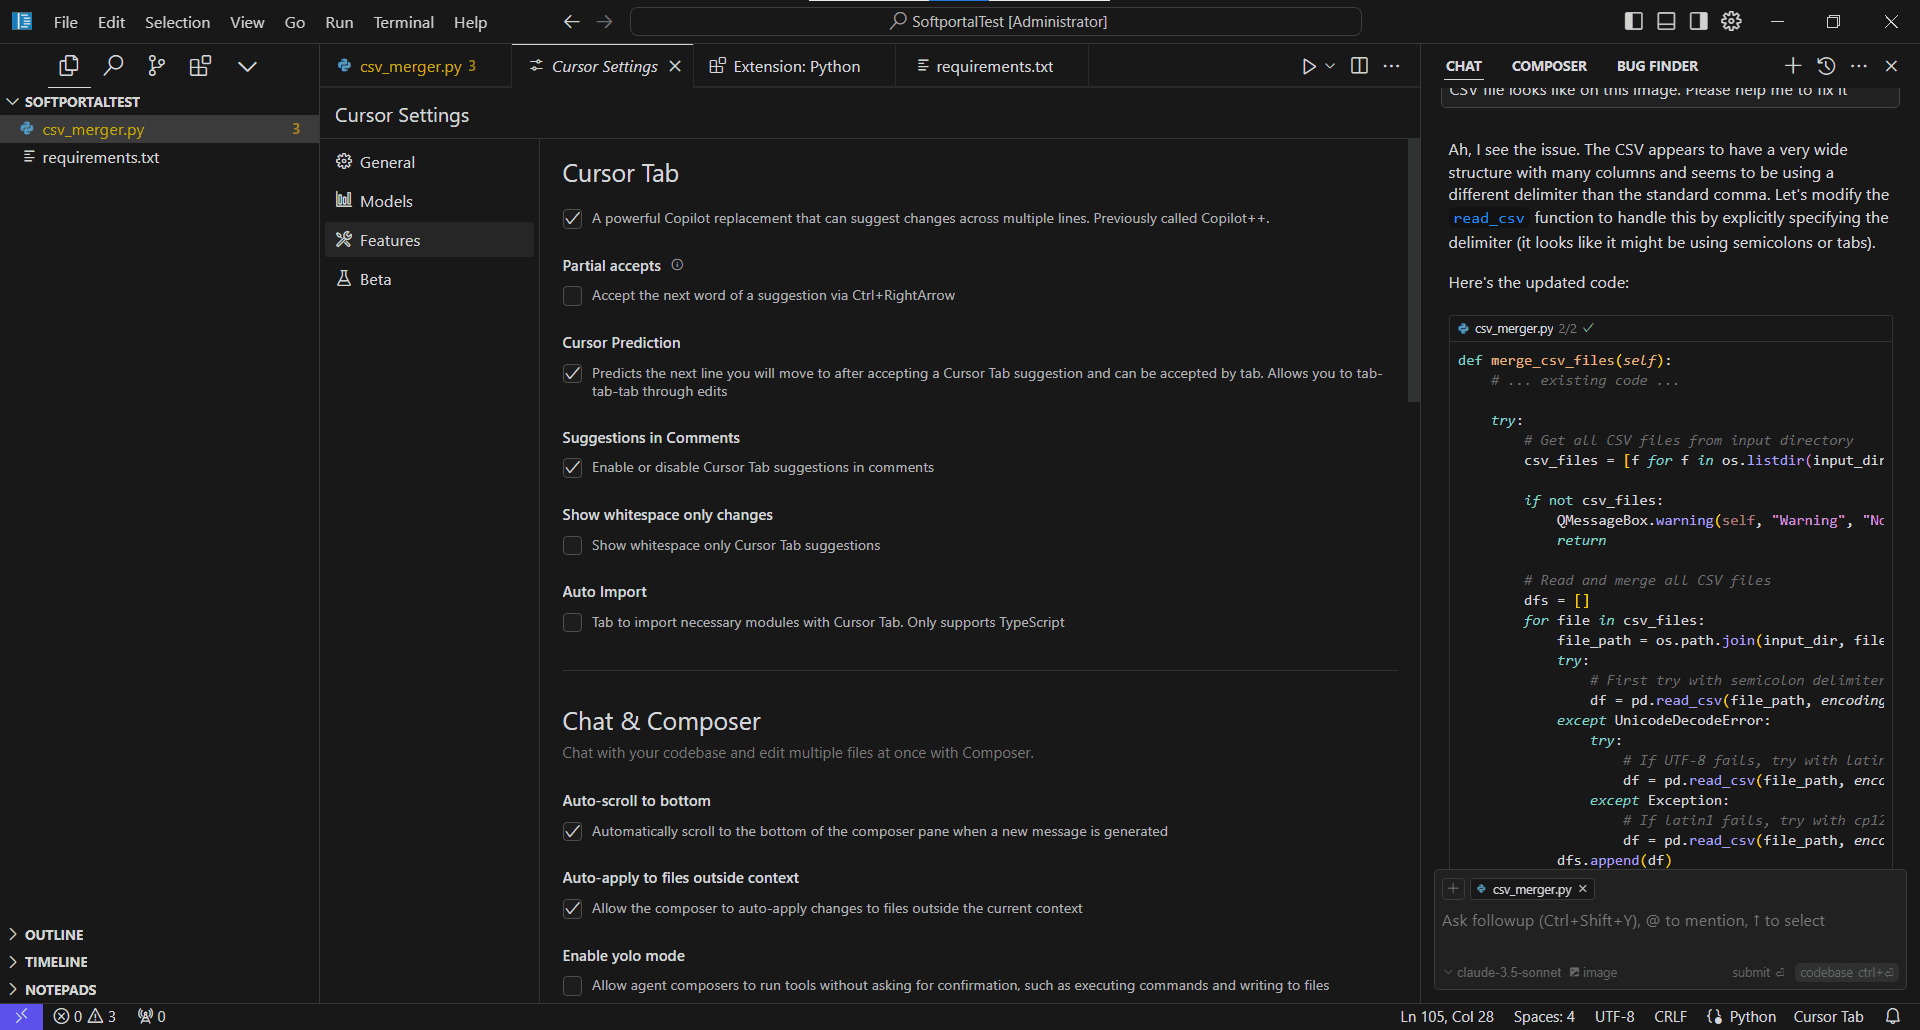This screenshot has height=1030, width=1920.
Task: Click the Split Editor icon
Action: point(1359,66)
